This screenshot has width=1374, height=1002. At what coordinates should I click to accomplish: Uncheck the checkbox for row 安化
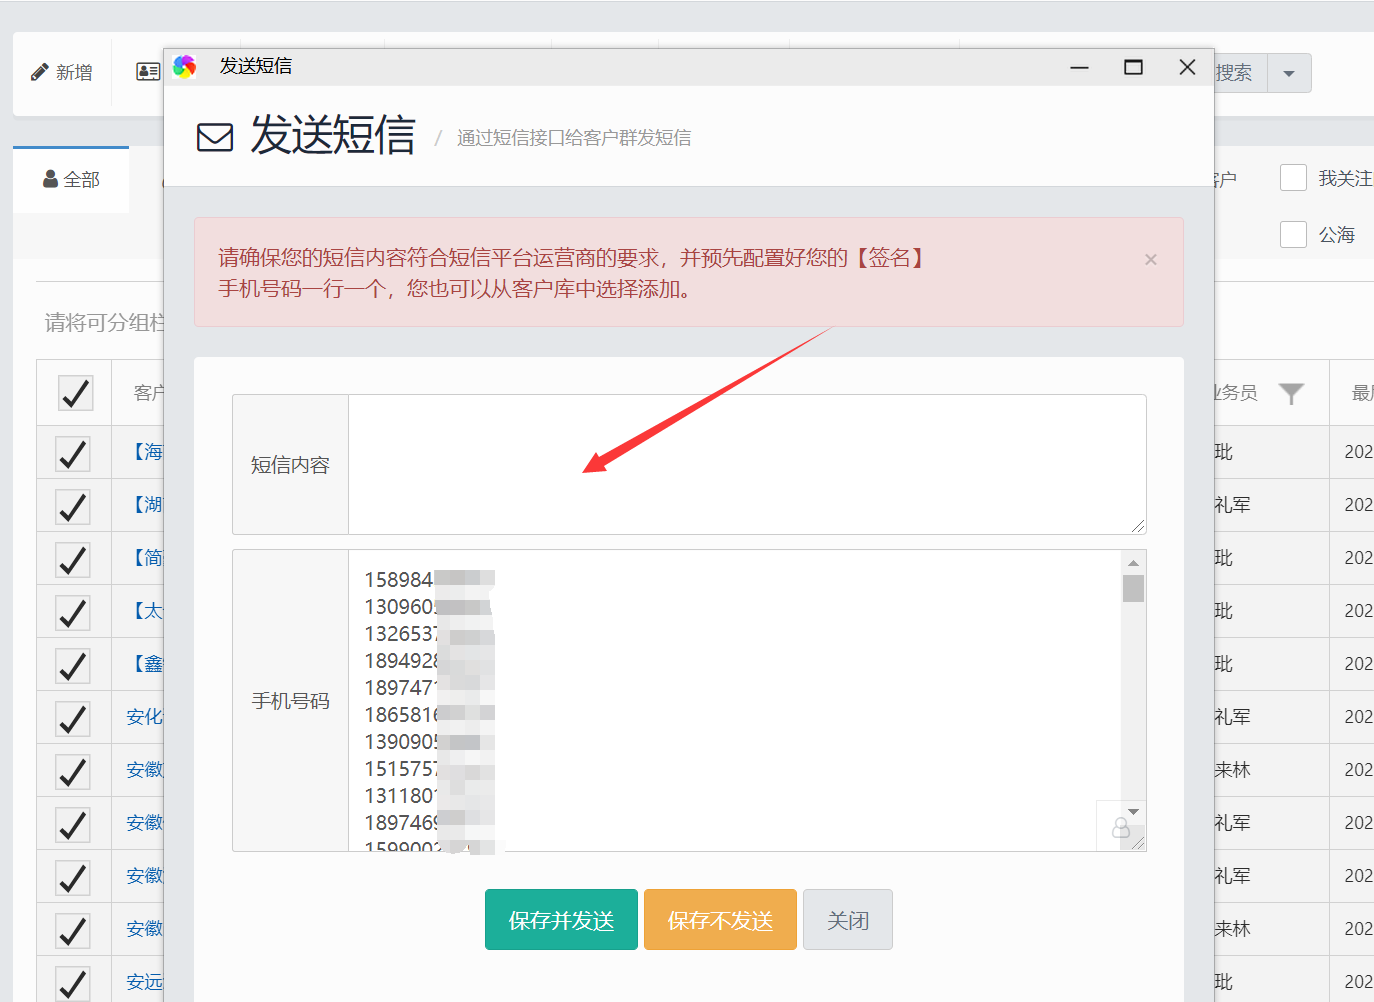(x=73, y=718)
